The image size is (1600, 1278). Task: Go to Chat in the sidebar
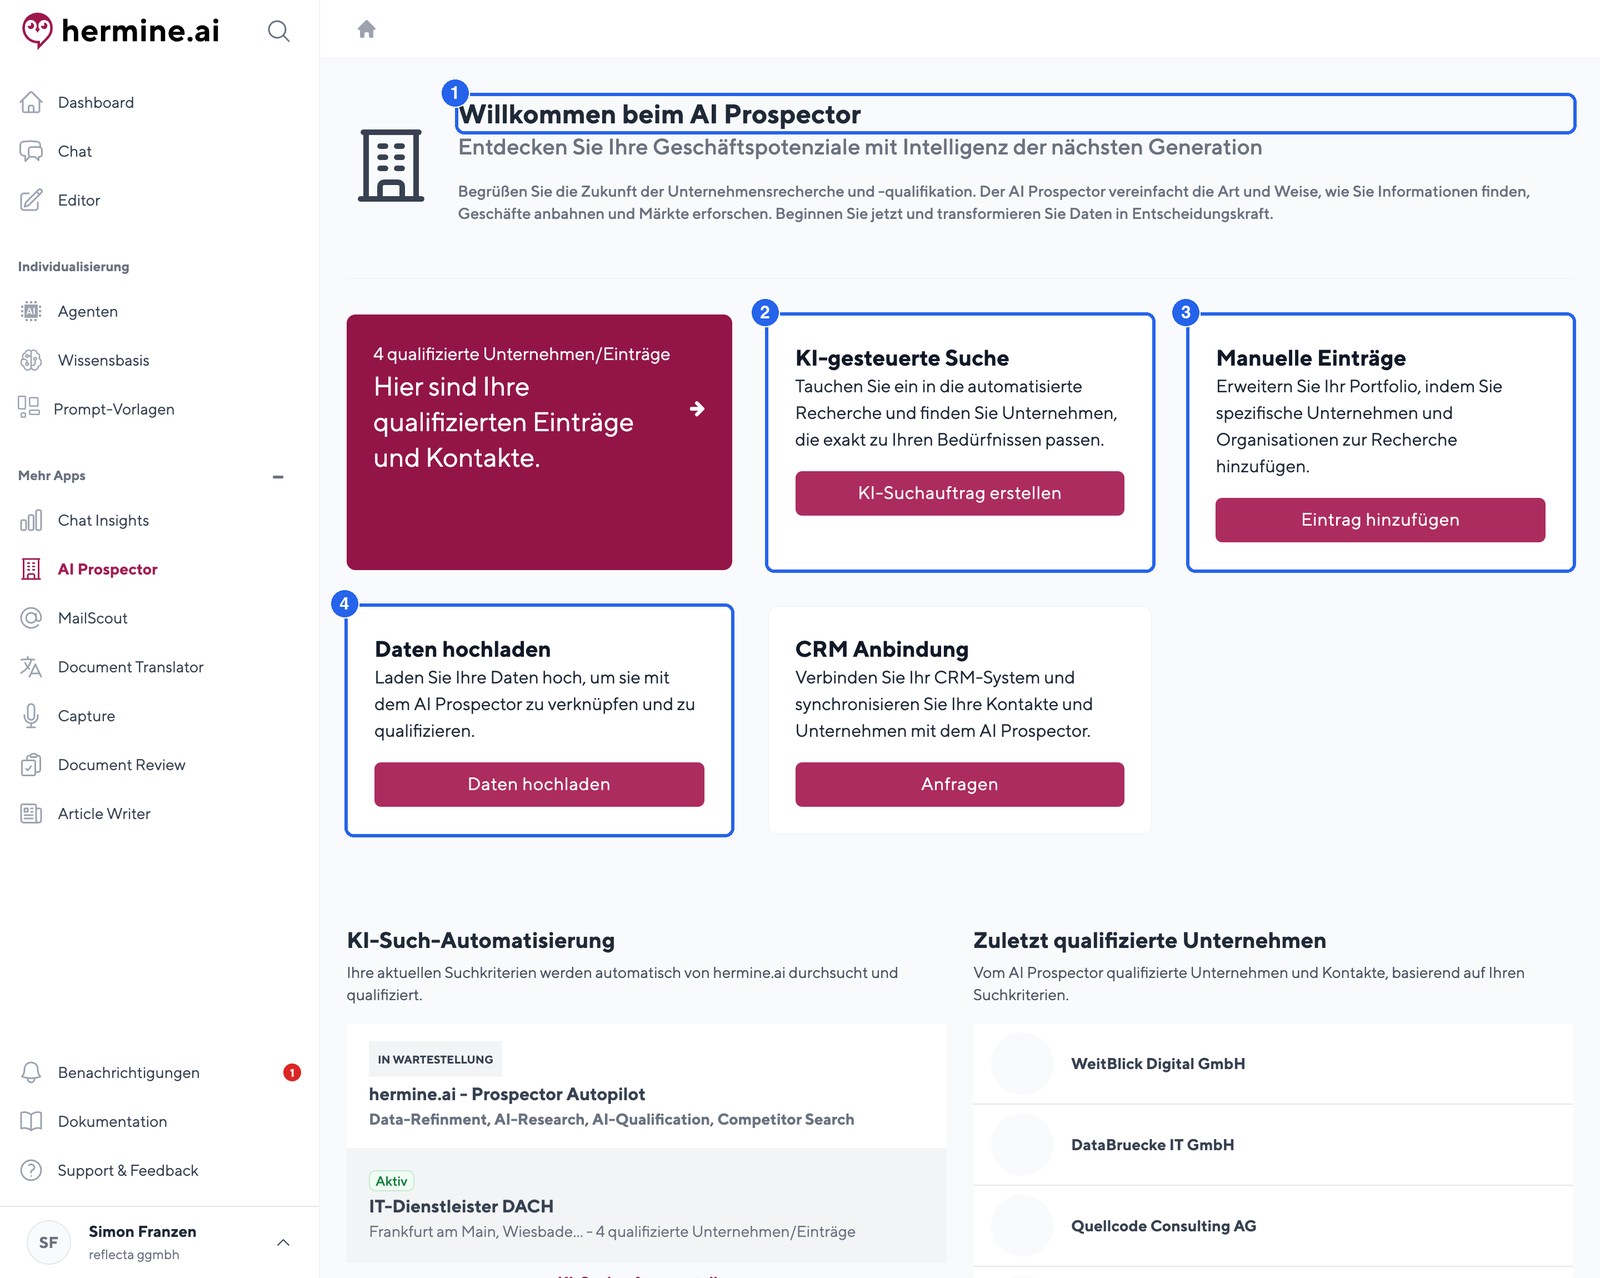[75, 151]
